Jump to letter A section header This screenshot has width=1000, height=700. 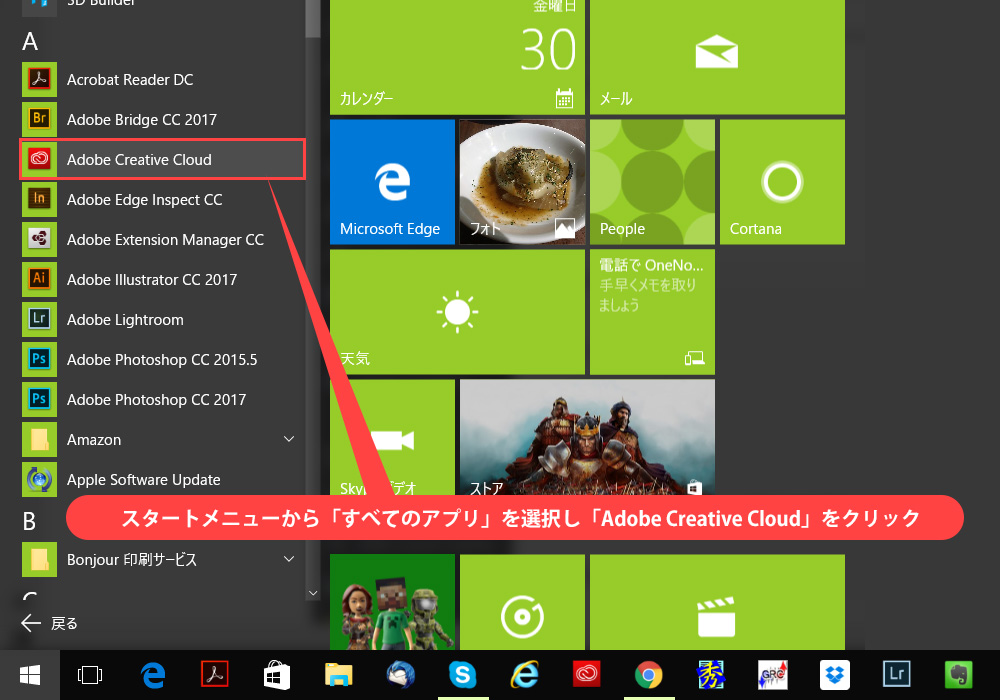click(x=30, y=41)
